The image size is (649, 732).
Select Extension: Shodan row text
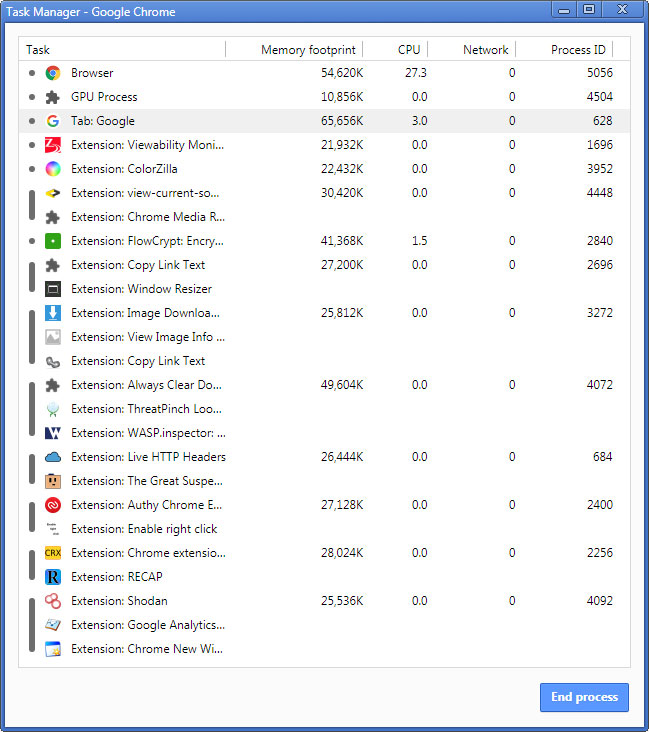coord(119,601)
